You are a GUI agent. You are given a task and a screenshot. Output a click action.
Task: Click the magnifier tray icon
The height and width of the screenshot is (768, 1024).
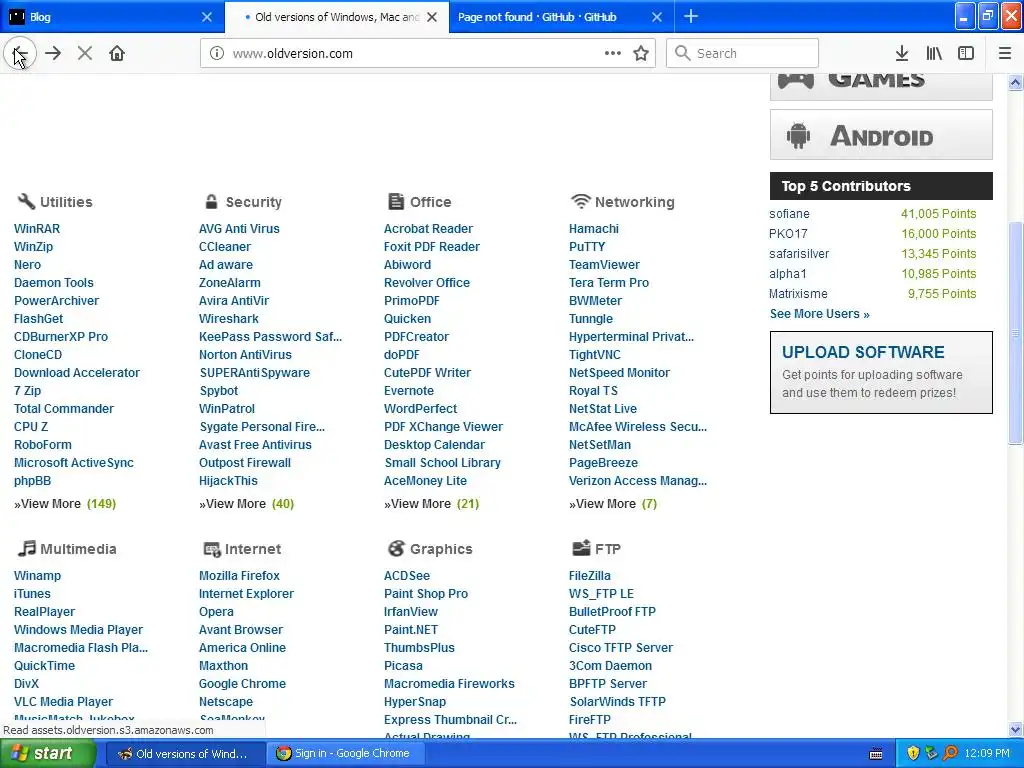pos(951,754)
